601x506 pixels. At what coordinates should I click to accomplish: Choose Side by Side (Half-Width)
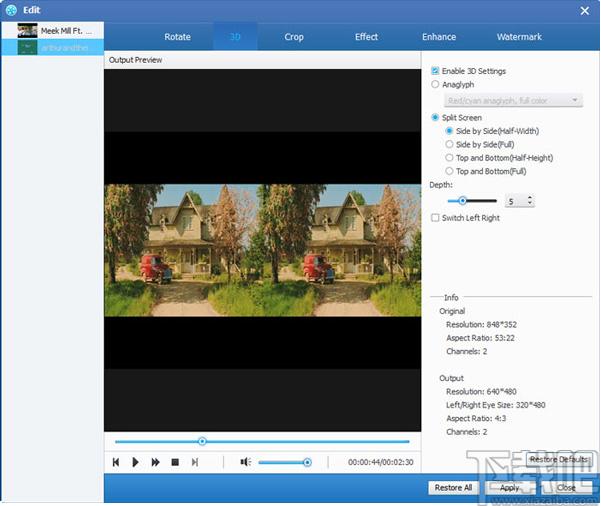(x=449, y=131)
